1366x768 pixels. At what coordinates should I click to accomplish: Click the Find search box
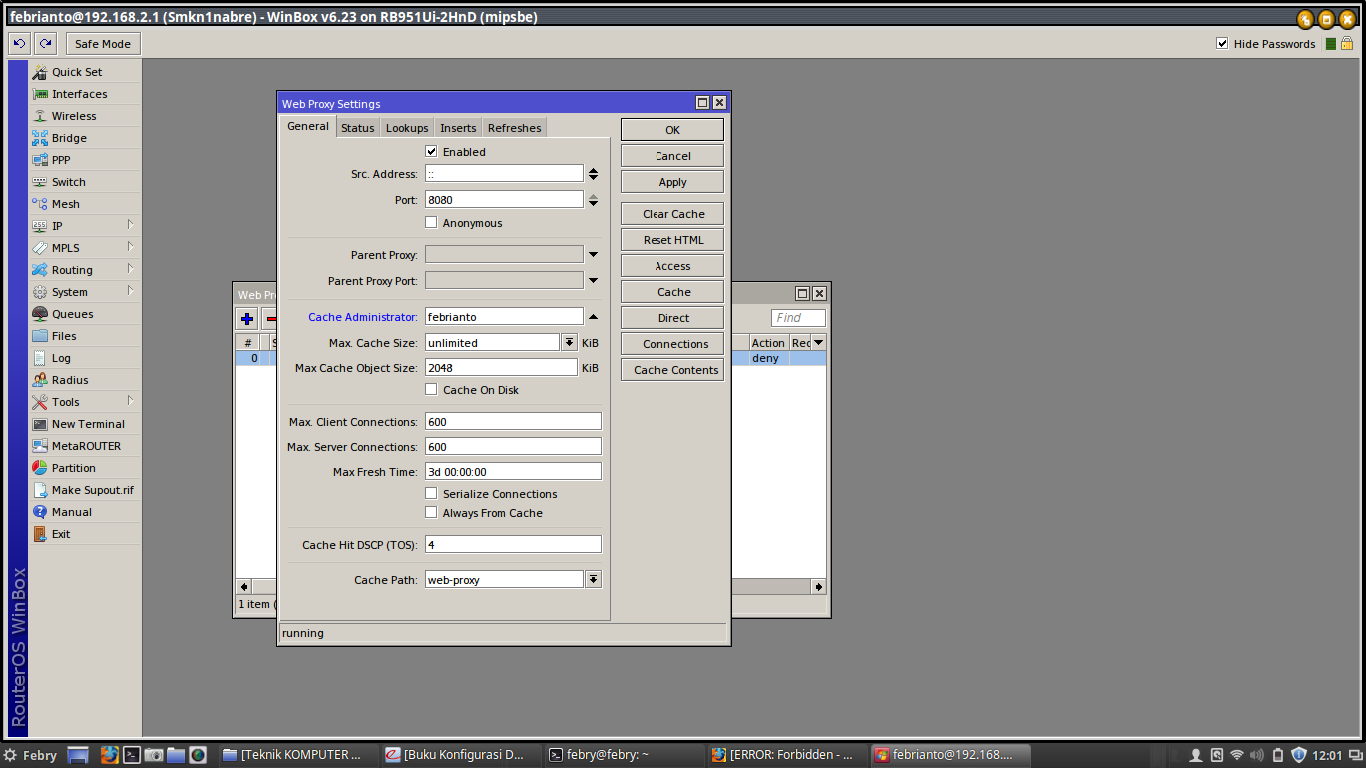(x=798, y=318)
